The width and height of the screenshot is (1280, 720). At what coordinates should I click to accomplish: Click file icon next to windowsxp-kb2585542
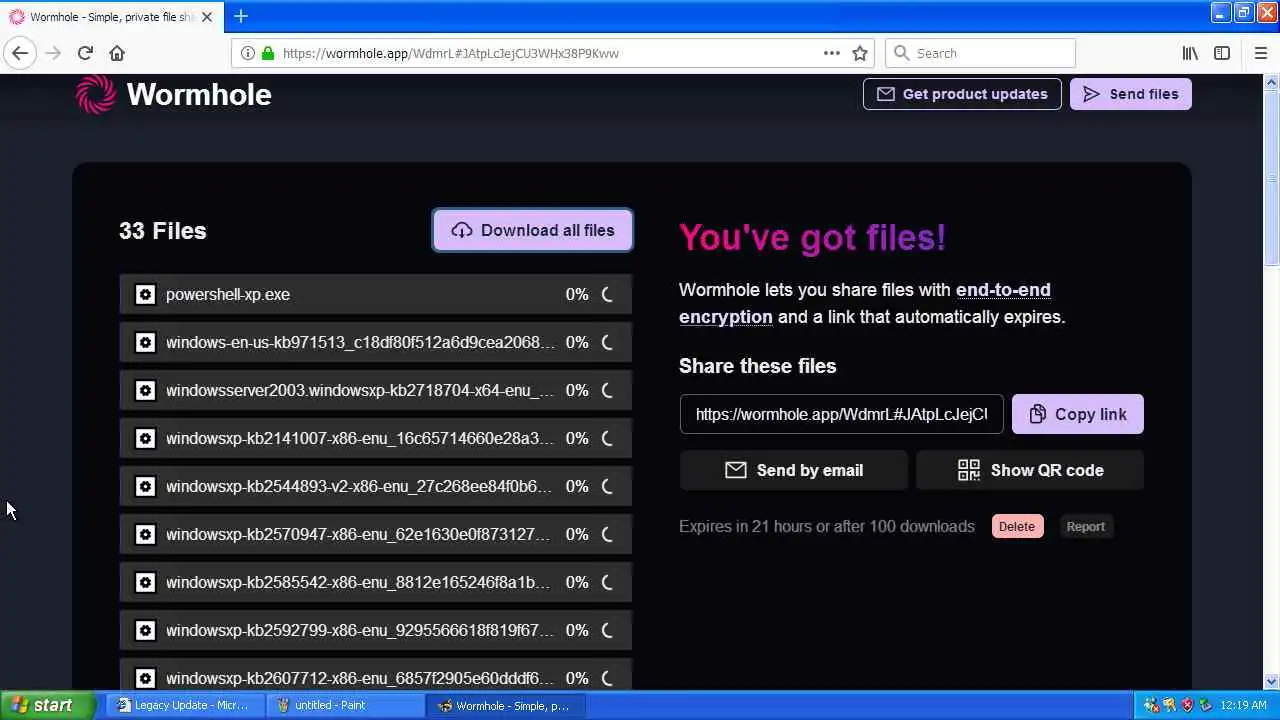click(145, 582)
